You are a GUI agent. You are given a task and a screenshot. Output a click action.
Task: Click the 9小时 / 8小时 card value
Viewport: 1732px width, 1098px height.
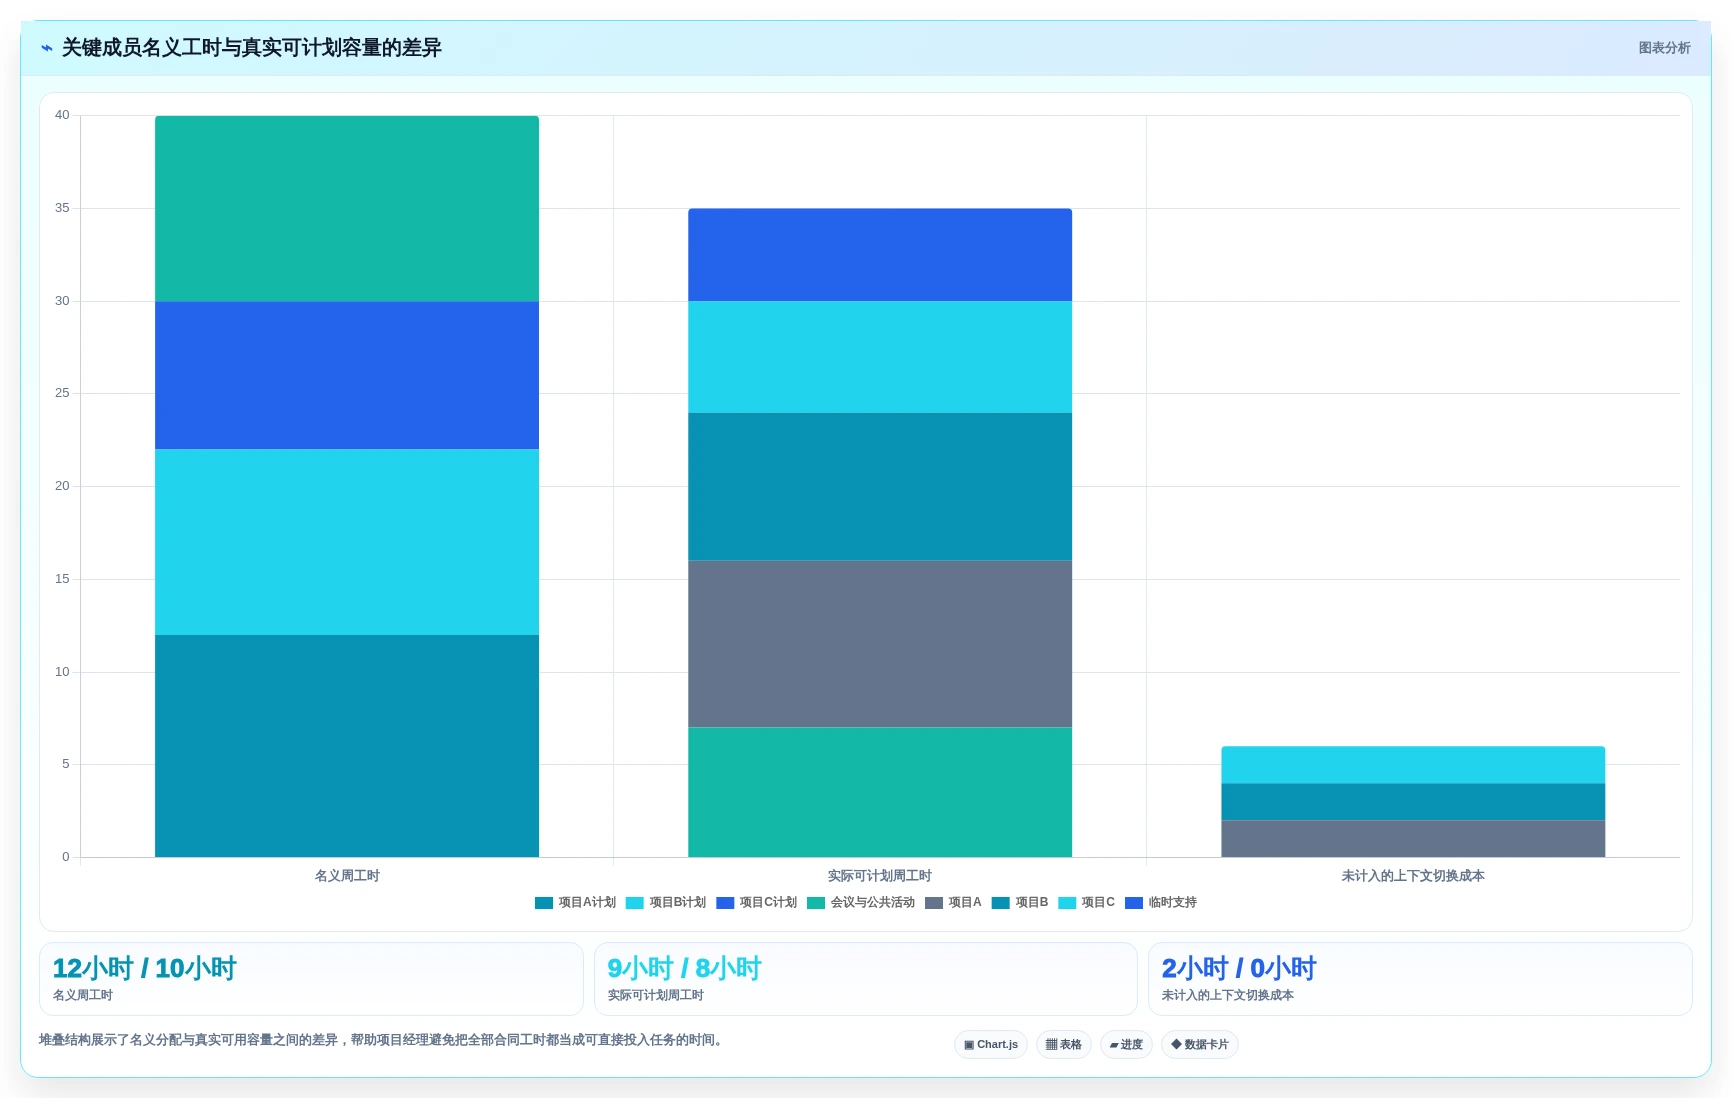pos(684,968)
